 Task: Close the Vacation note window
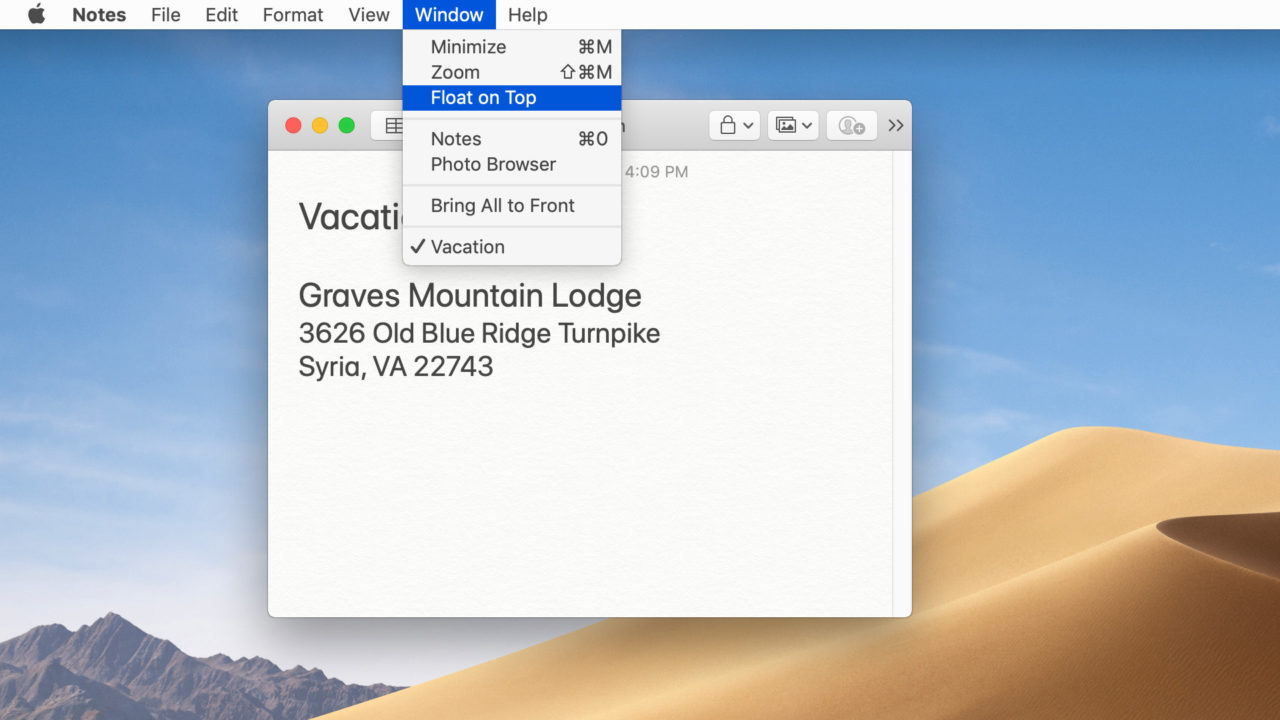[293, 125]
